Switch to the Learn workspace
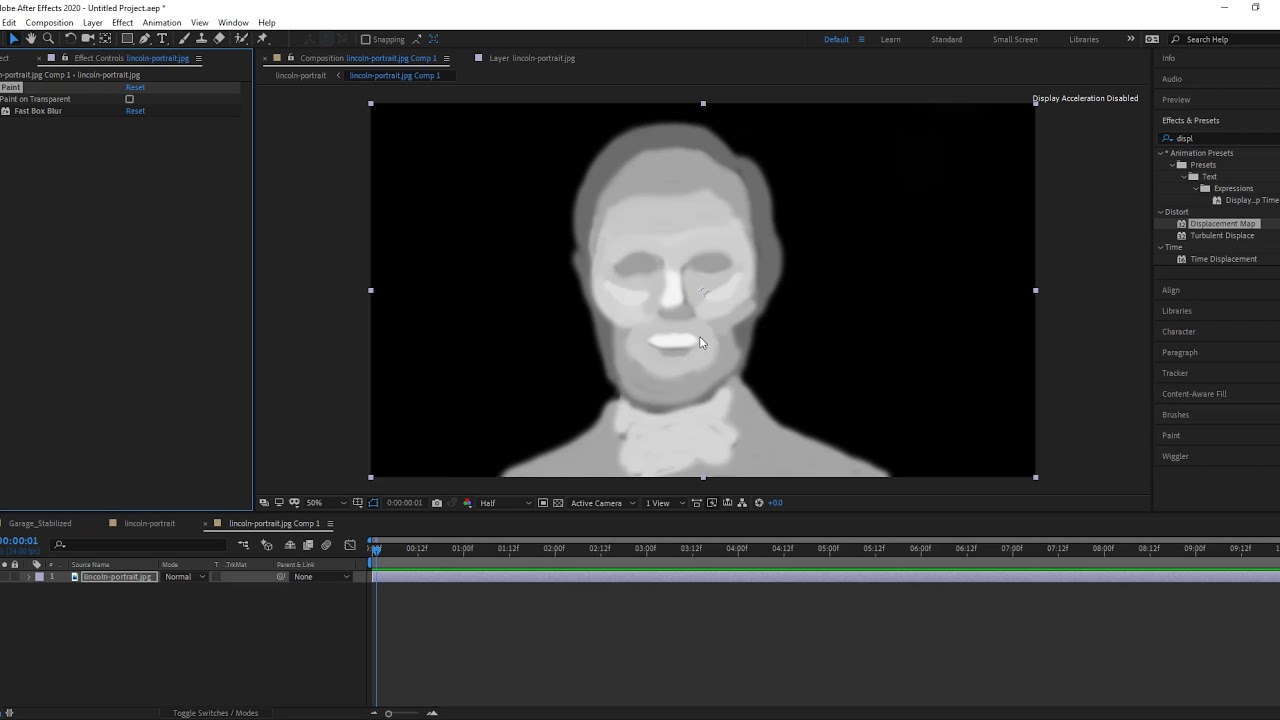 coord(890,40)
